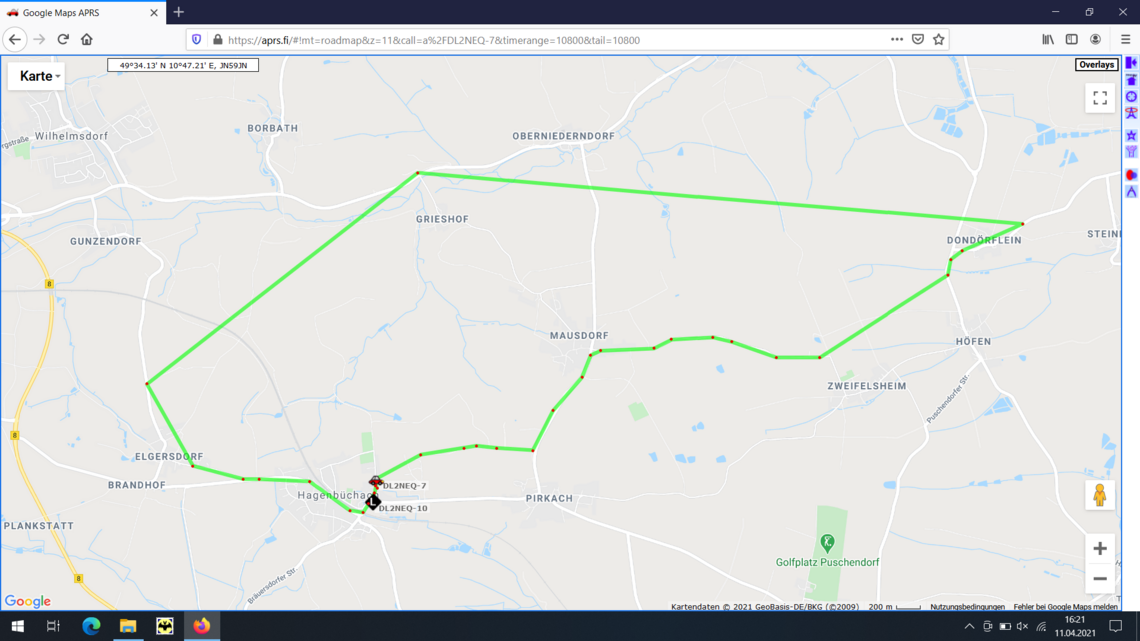This screenshot has height=641, width=1140.
Task: Click the sidebar expand arrow icon
Action: [1131, 63]
